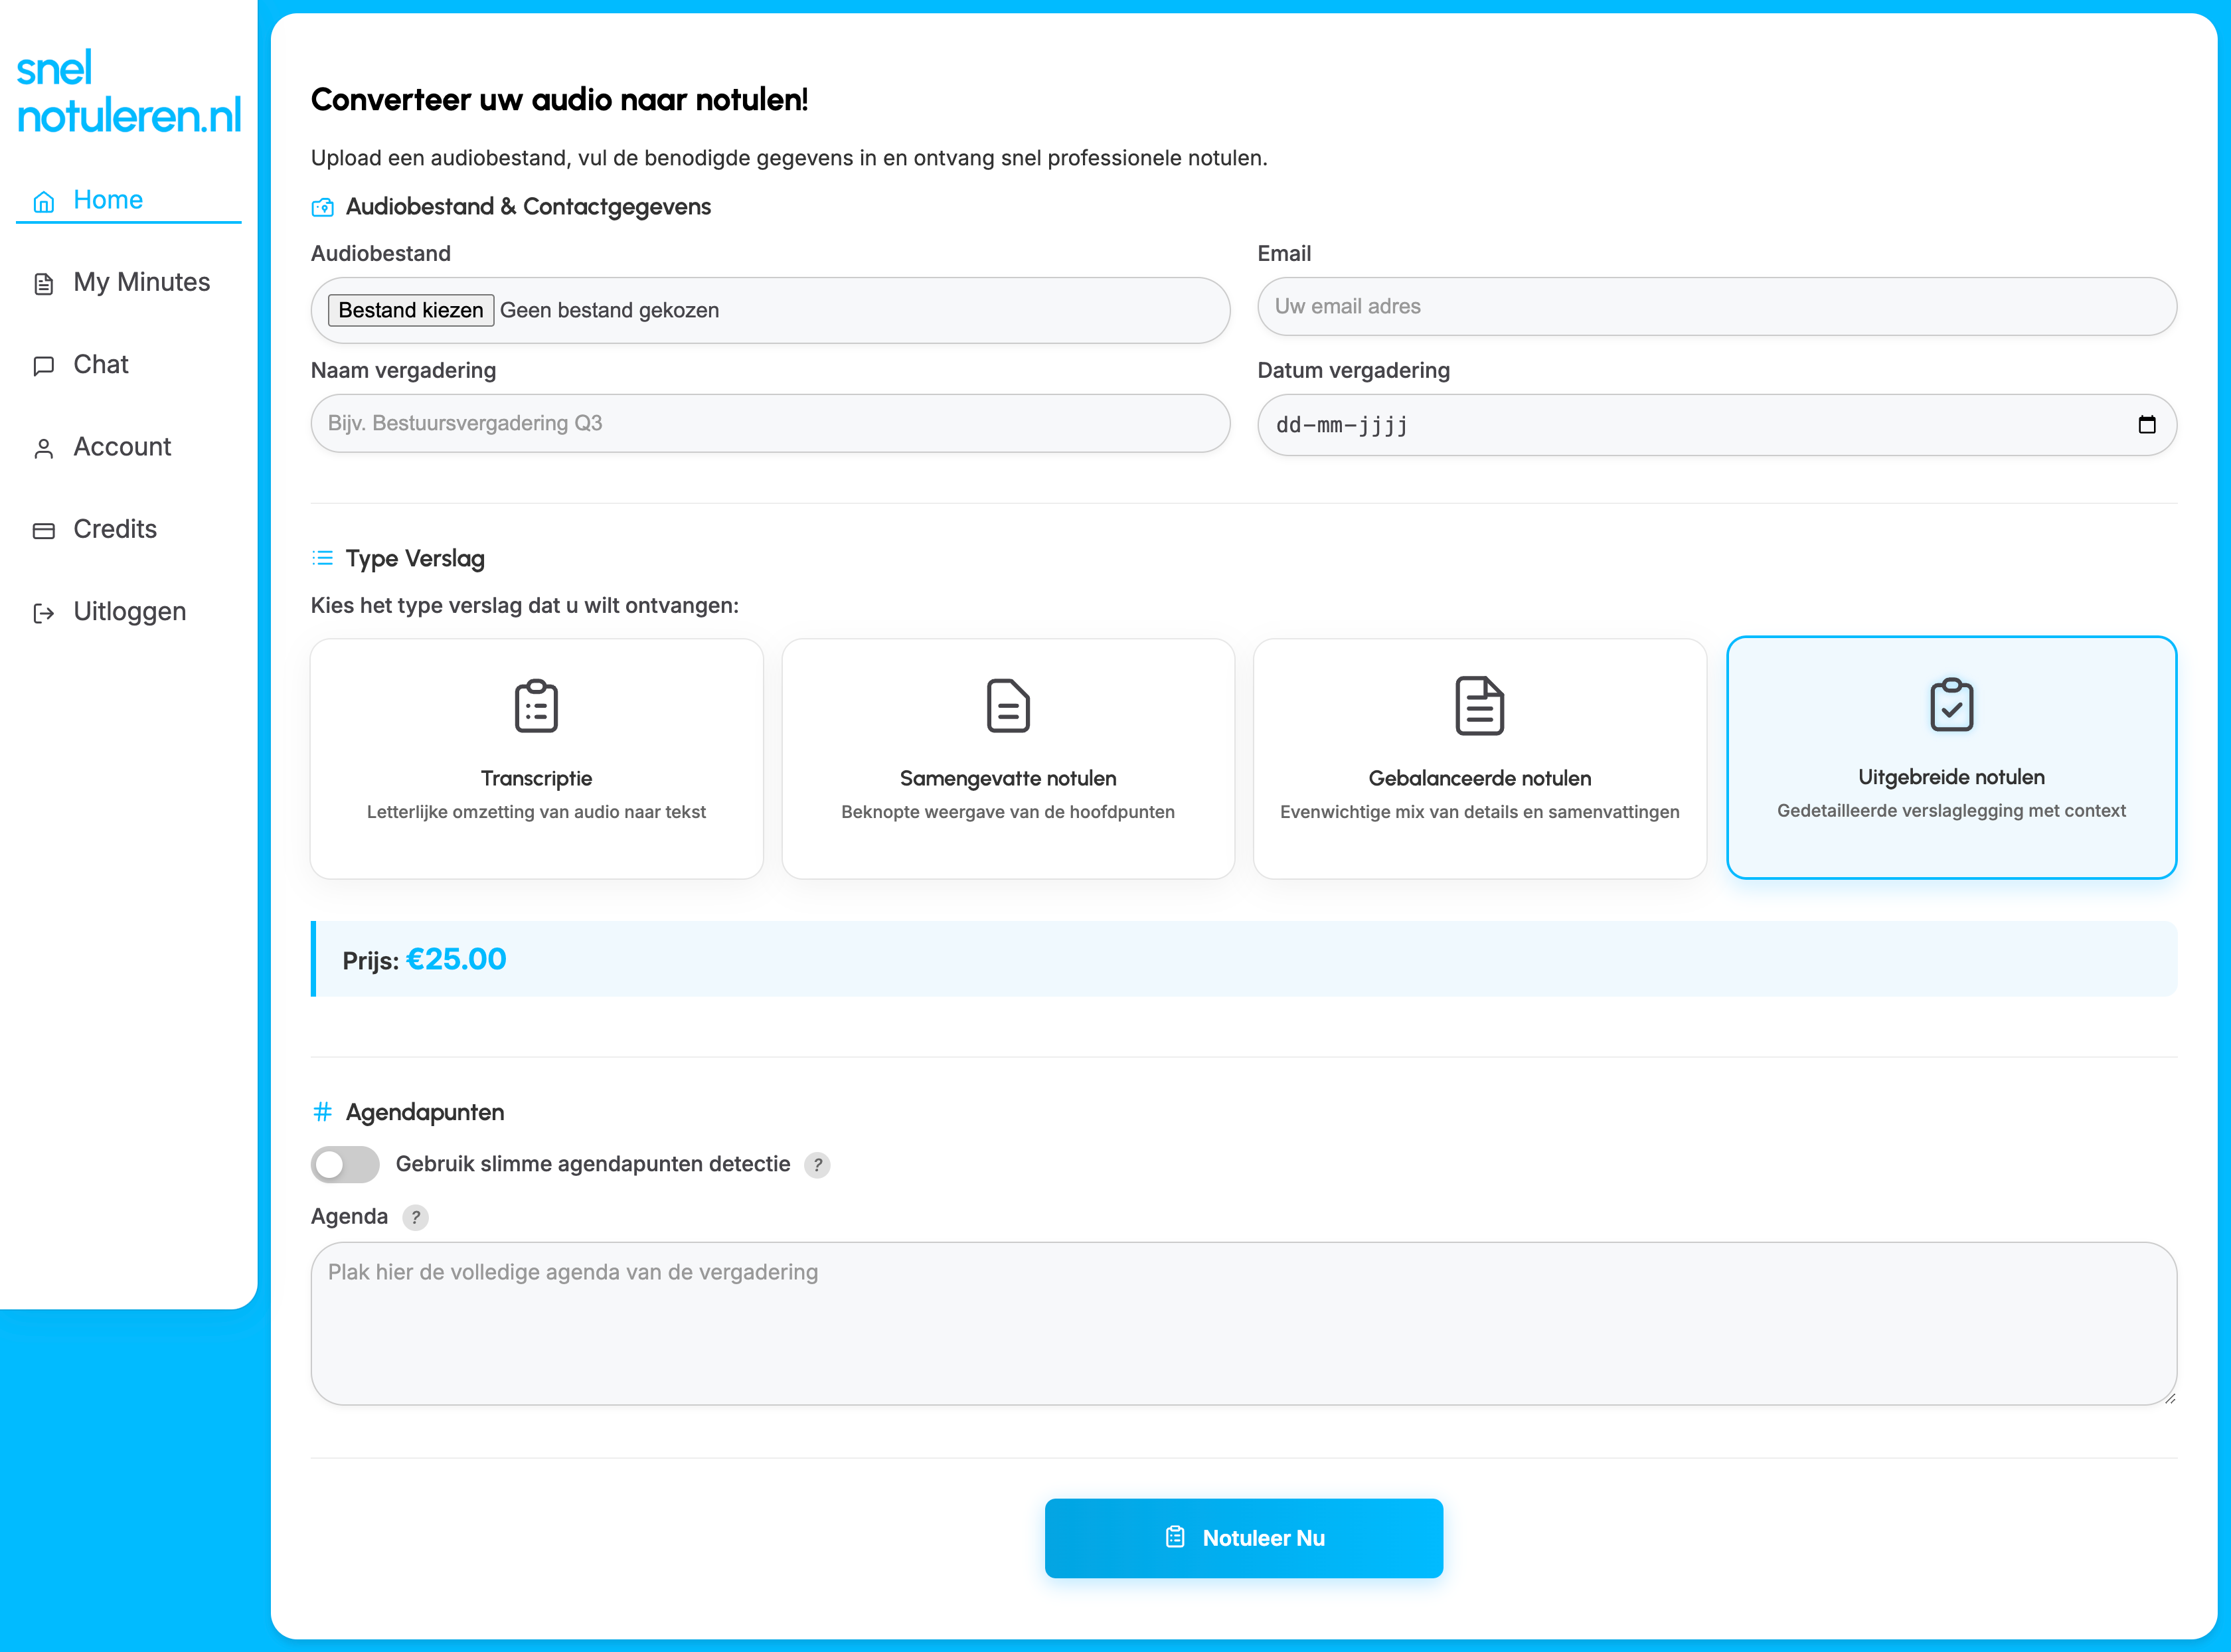This screenshot has height=1652, width=2231.
Task: Click the email address input field
Action: coord(1717,306)
